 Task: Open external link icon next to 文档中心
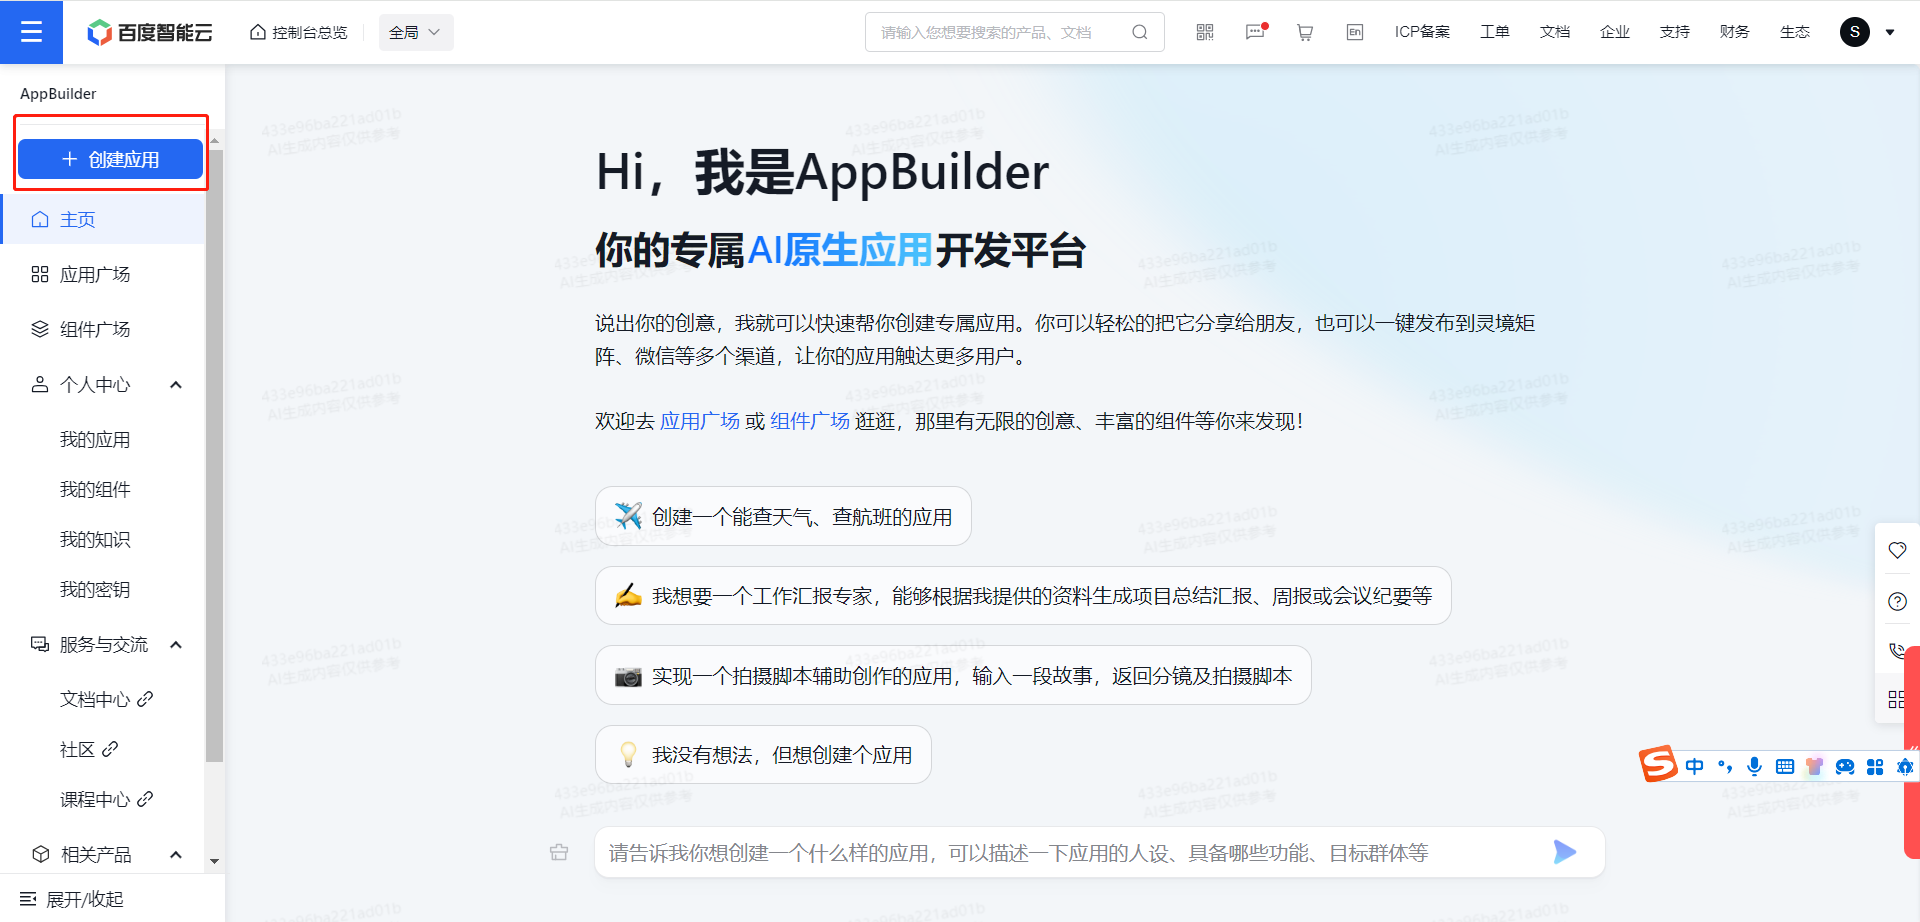click(145, 699)
